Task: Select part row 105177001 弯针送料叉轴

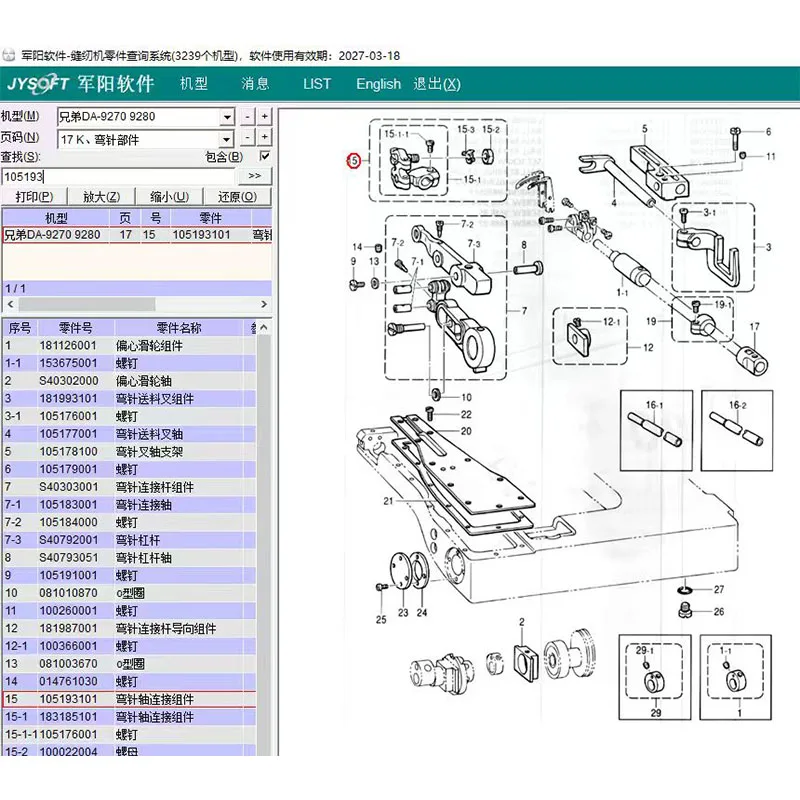Action: 129,434
